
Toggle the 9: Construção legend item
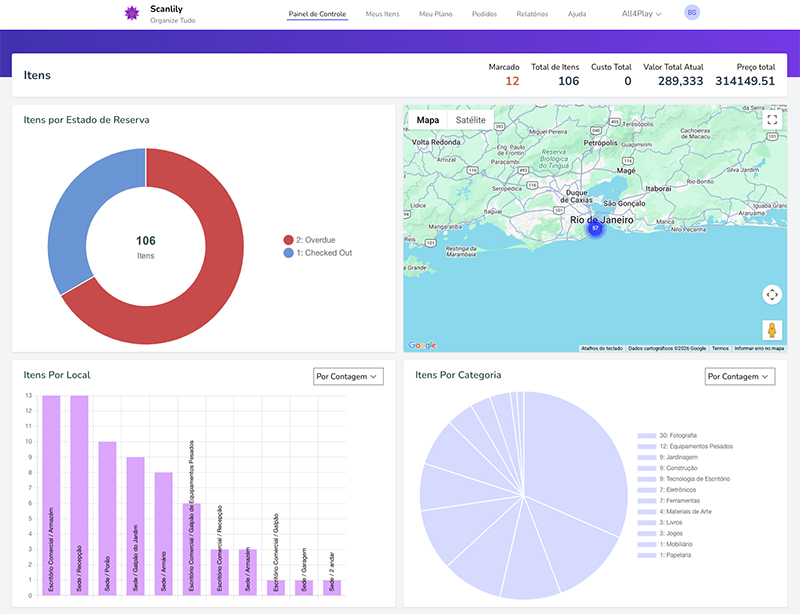(x=667, y=468)
